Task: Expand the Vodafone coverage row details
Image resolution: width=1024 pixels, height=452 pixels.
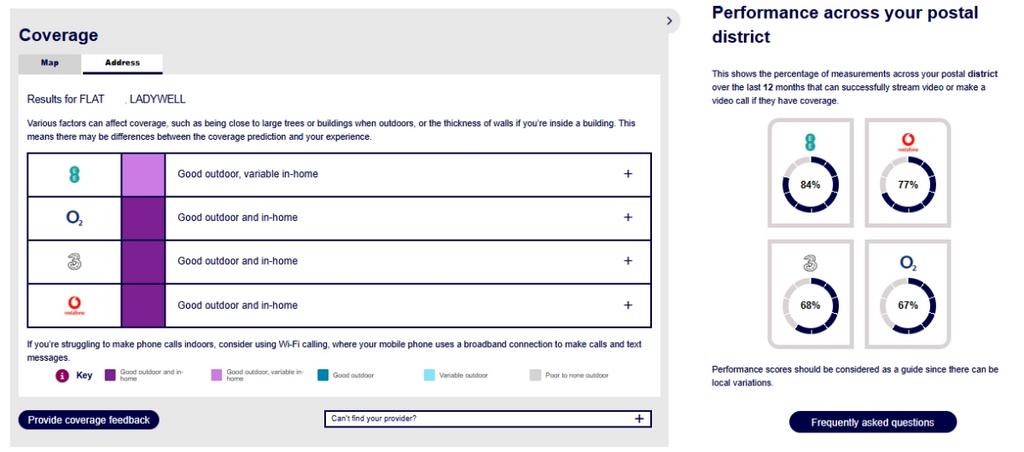Action: pos(628,305)
